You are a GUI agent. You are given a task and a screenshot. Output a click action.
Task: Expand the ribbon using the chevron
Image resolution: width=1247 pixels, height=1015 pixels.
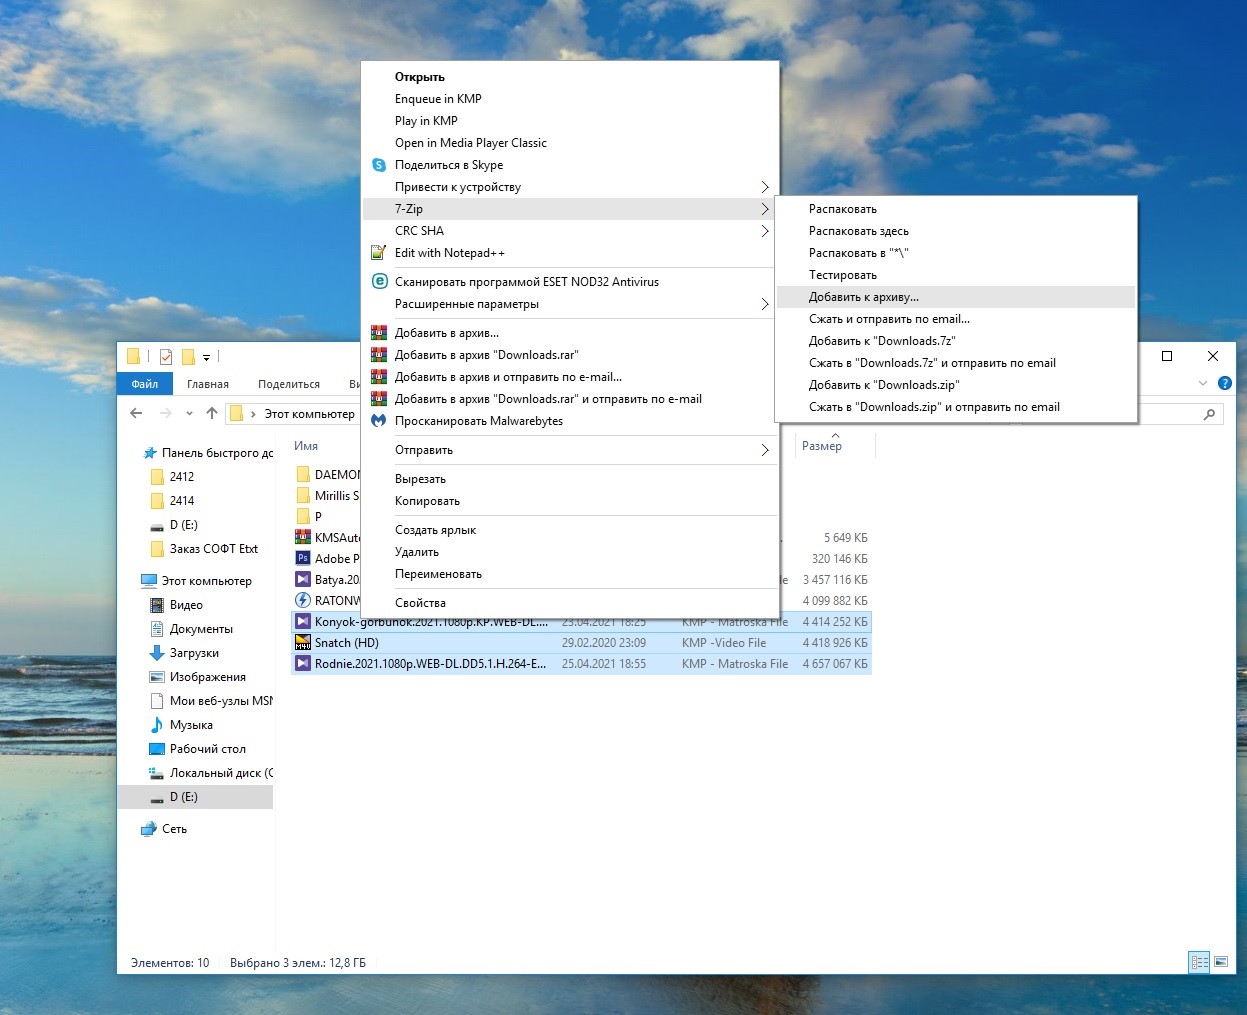(1203, 383)
